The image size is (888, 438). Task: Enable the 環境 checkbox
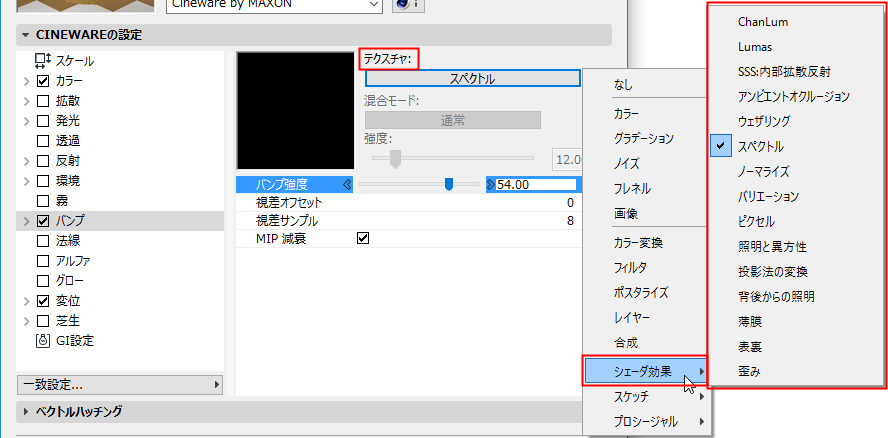pos(43,181)
